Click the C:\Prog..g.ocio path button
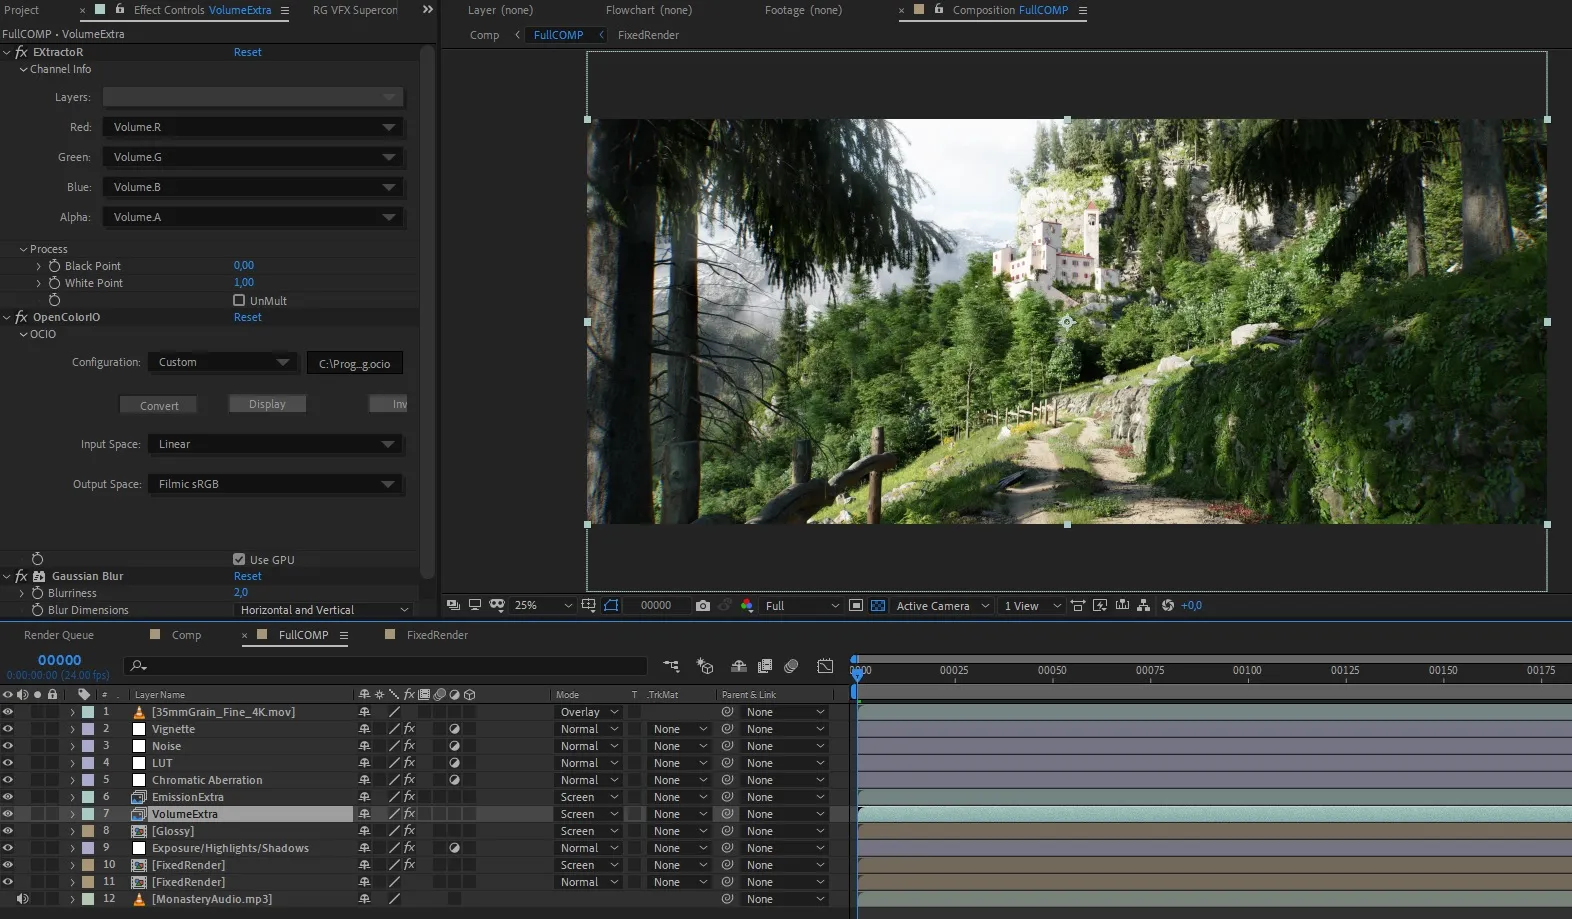Viewport: 1572px width, 919px height. [x=355, y=364]
